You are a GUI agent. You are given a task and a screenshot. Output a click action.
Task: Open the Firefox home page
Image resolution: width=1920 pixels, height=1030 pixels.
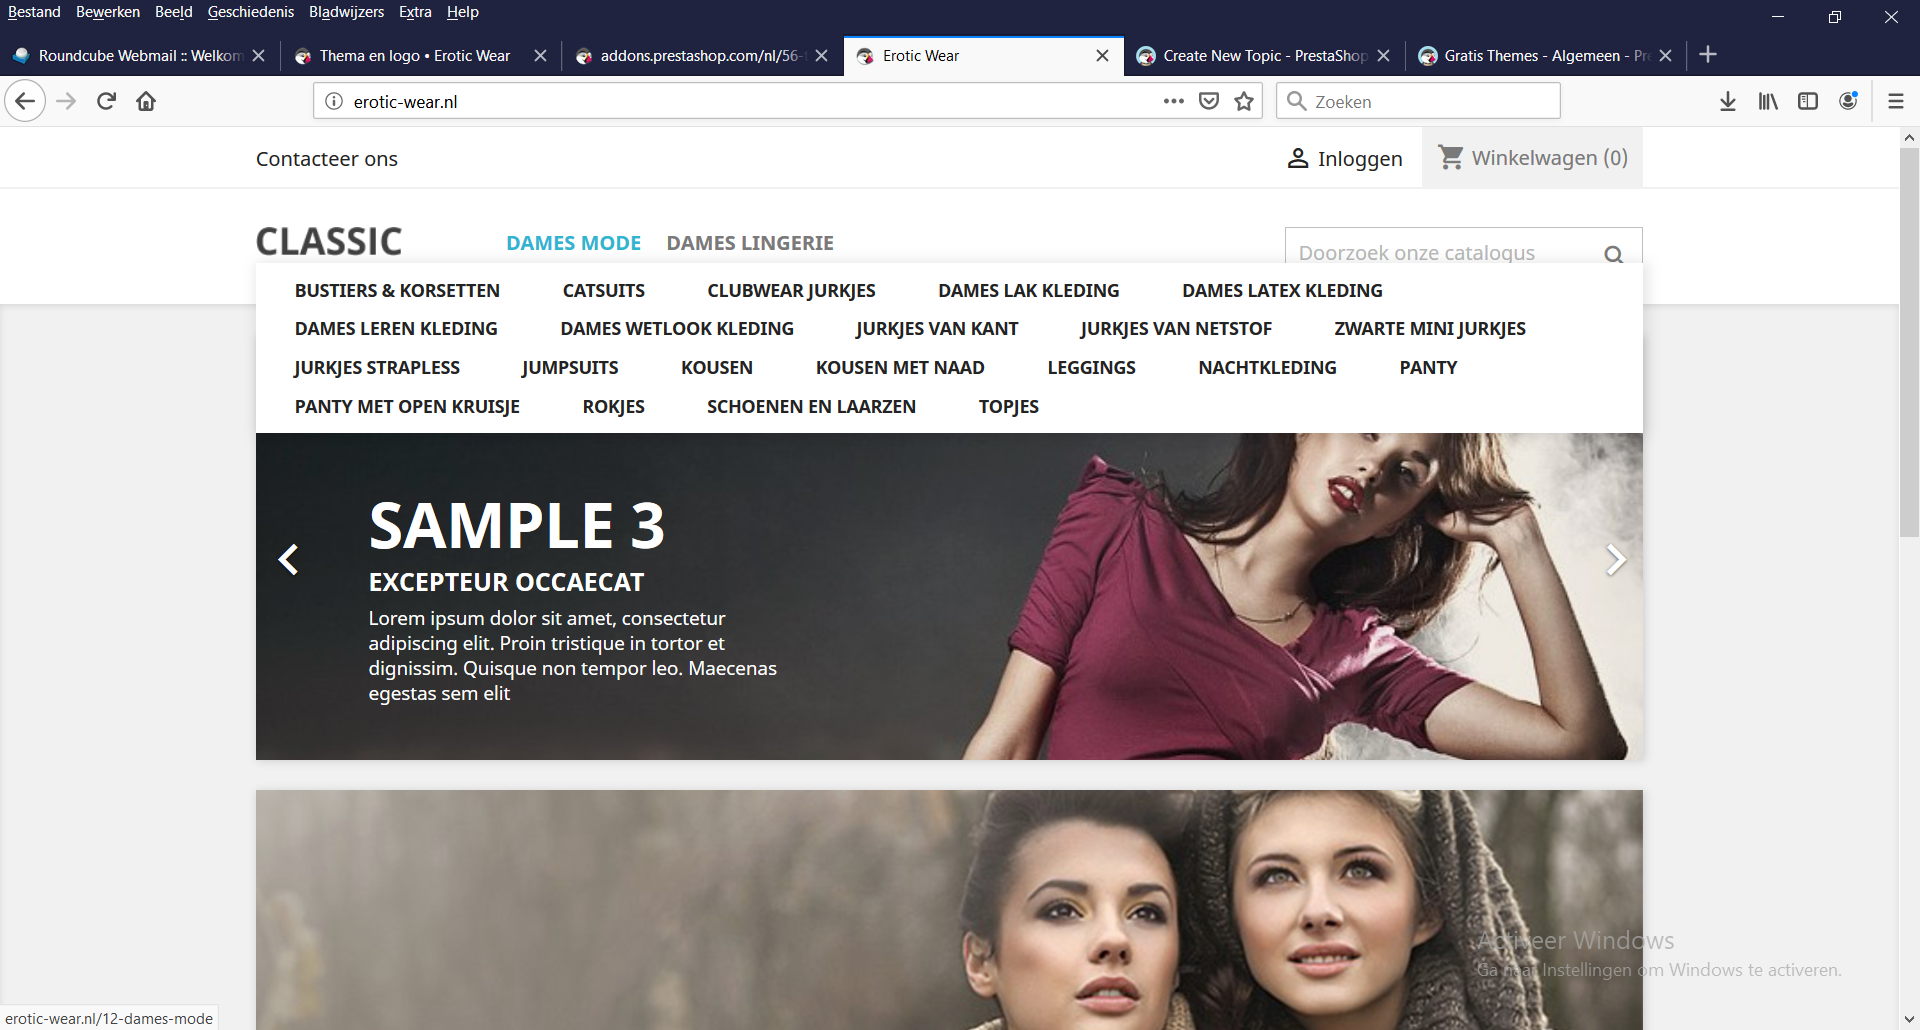point(146,101)
